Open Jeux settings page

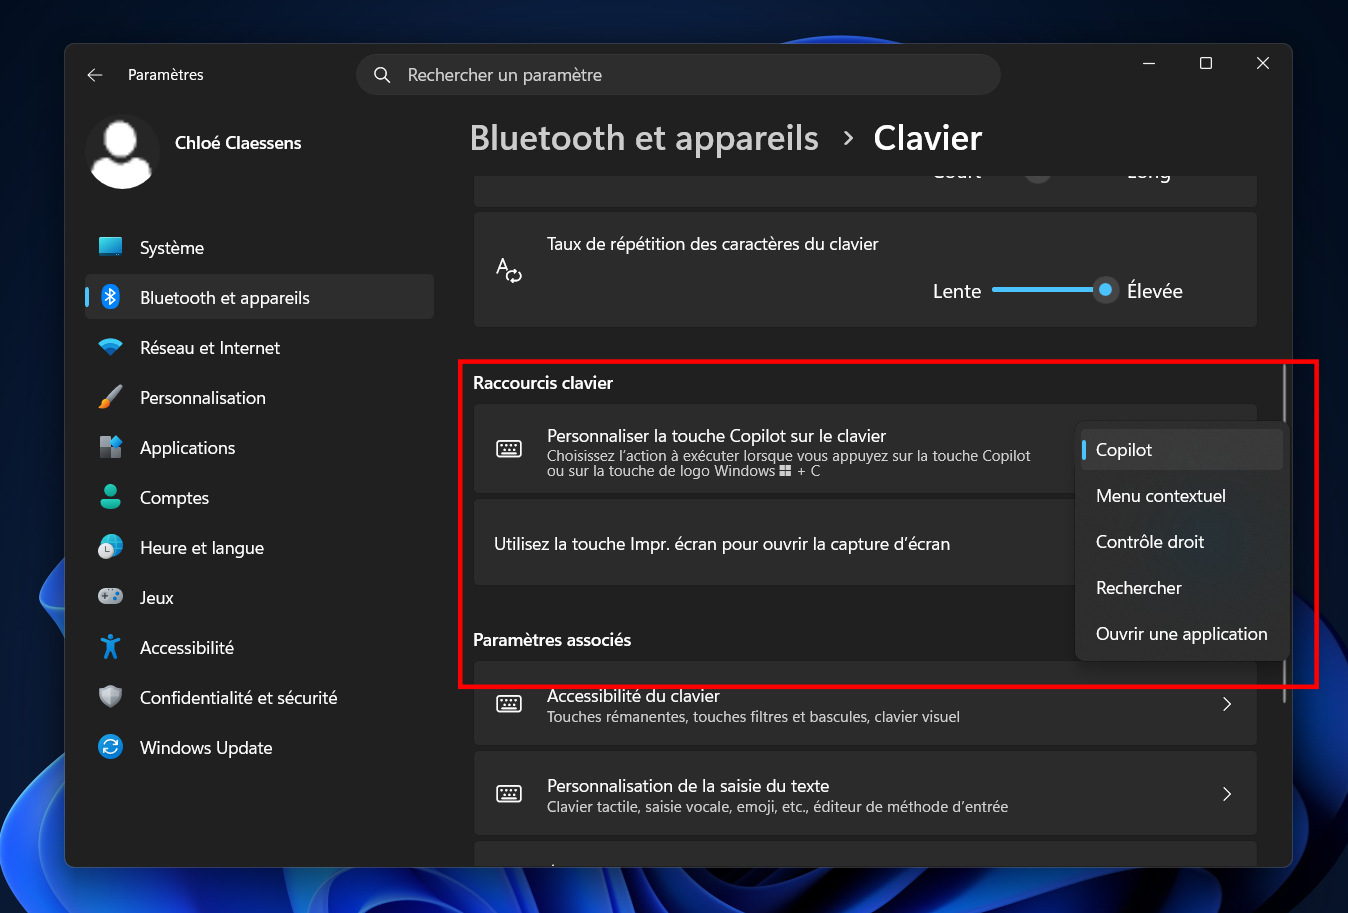260,597
